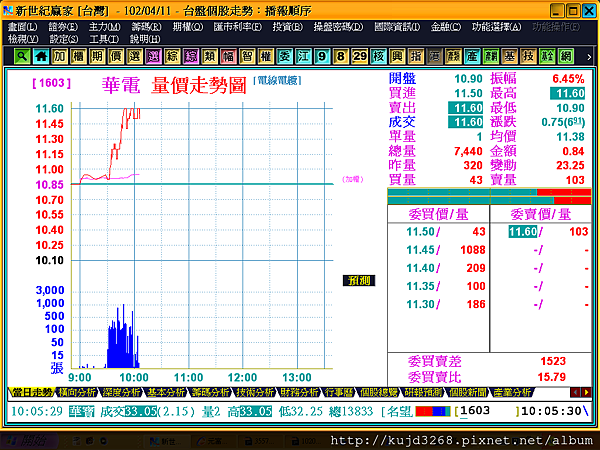The height and width of the screenshot is (450, 600).
Task: Click the tab scroll left arrow
Action: 575,392
